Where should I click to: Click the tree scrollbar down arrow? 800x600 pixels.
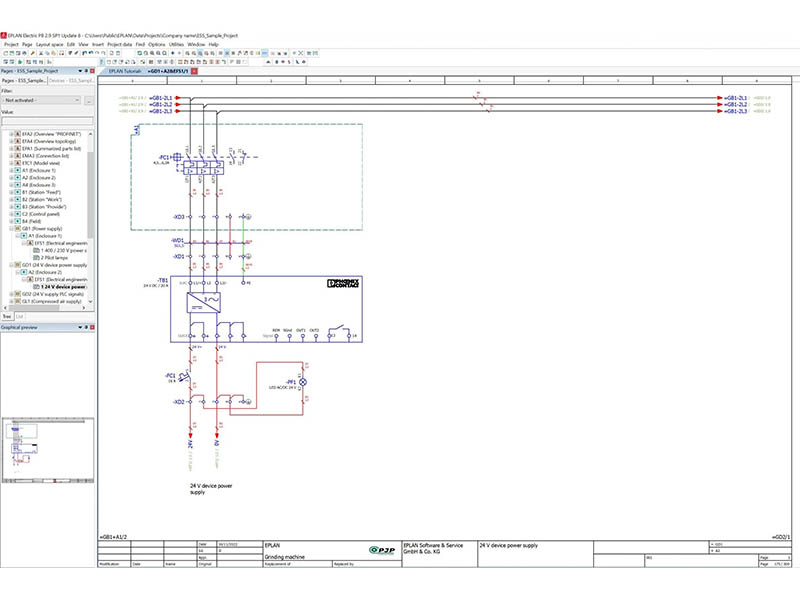[x=91, y=302]
